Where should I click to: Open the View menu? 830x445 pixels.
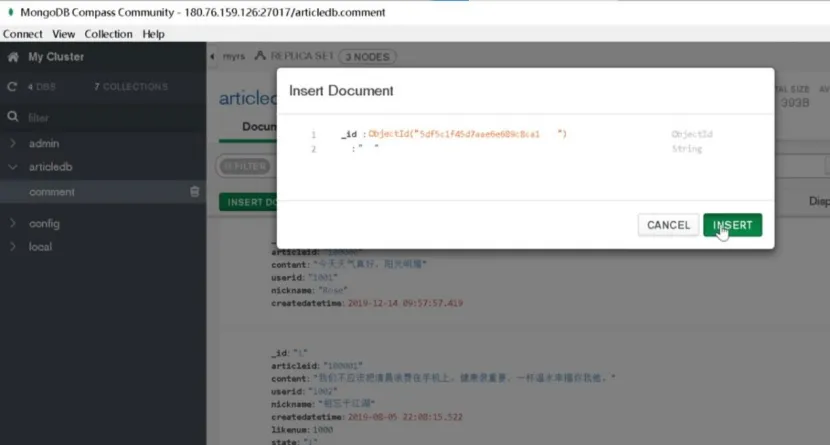pyautogui.click(x=64, y=34)
